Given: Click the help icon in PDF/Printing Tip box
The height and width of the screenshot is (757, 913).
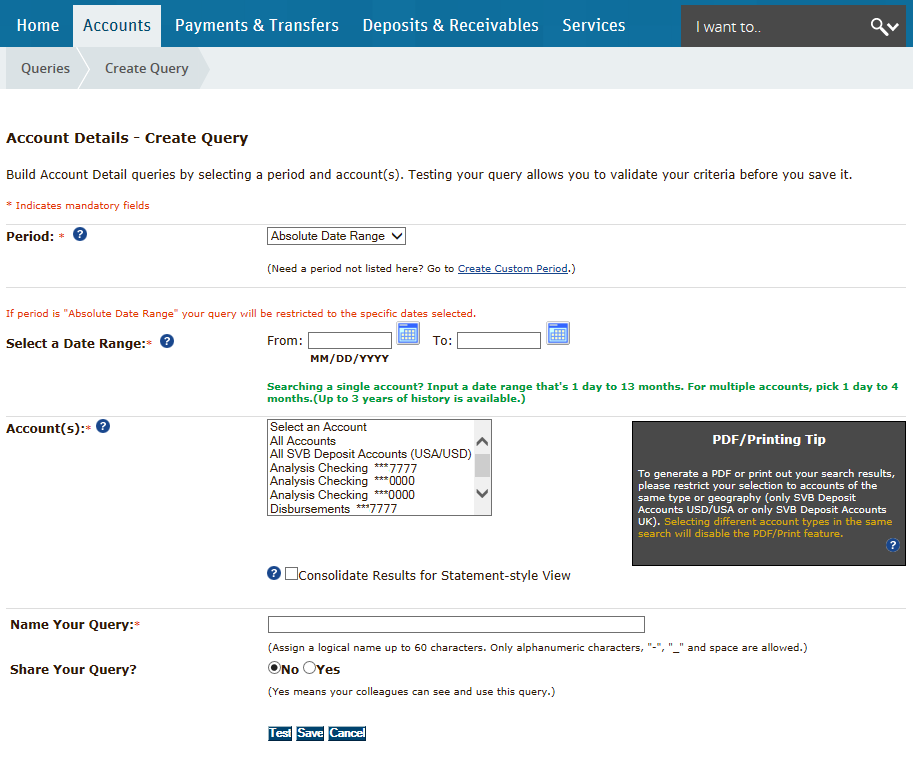Looking at the screenshot, I should pyautogui.click(x=892, y=545).
